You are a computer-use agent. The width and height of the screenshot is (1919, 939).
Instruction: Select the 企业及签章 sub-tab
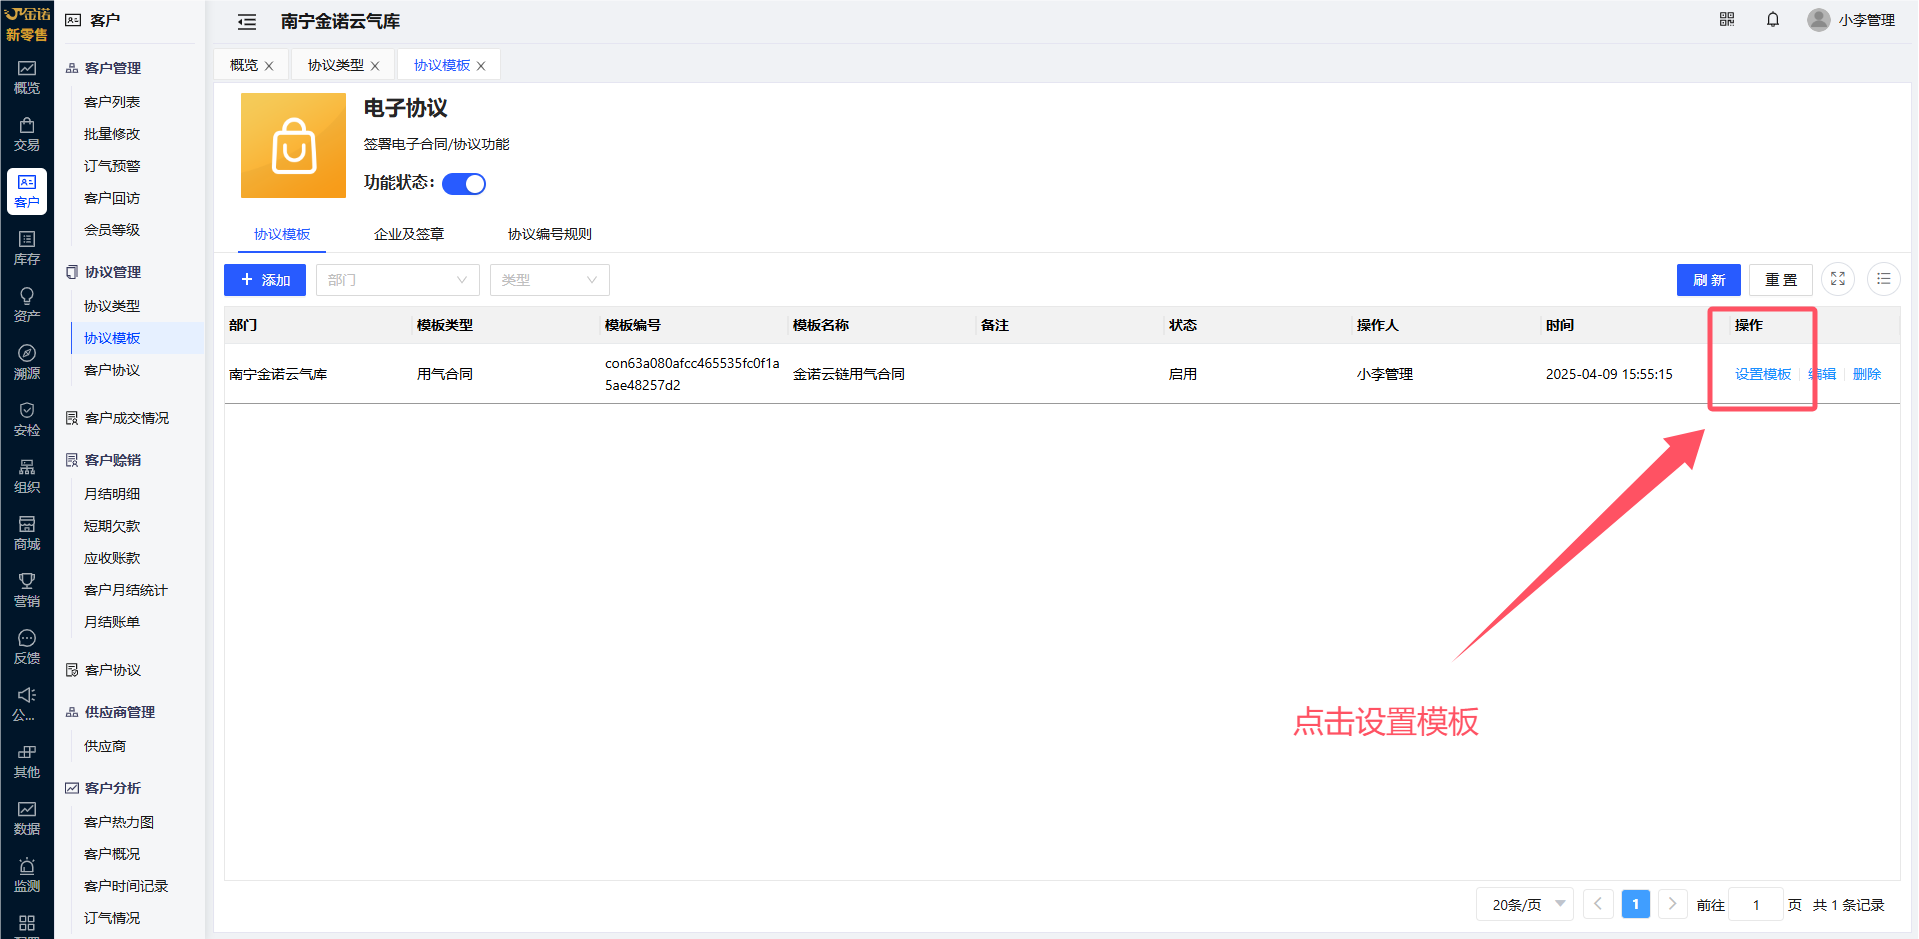coord(409,234)
